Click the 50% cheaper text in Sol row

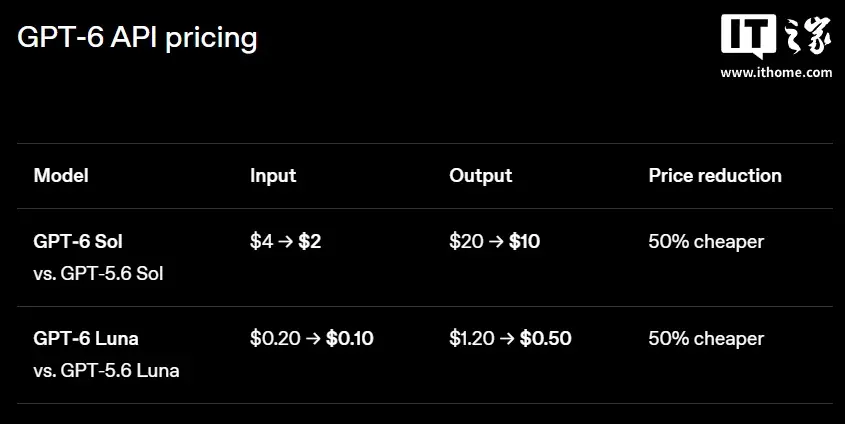pos(706,241)
